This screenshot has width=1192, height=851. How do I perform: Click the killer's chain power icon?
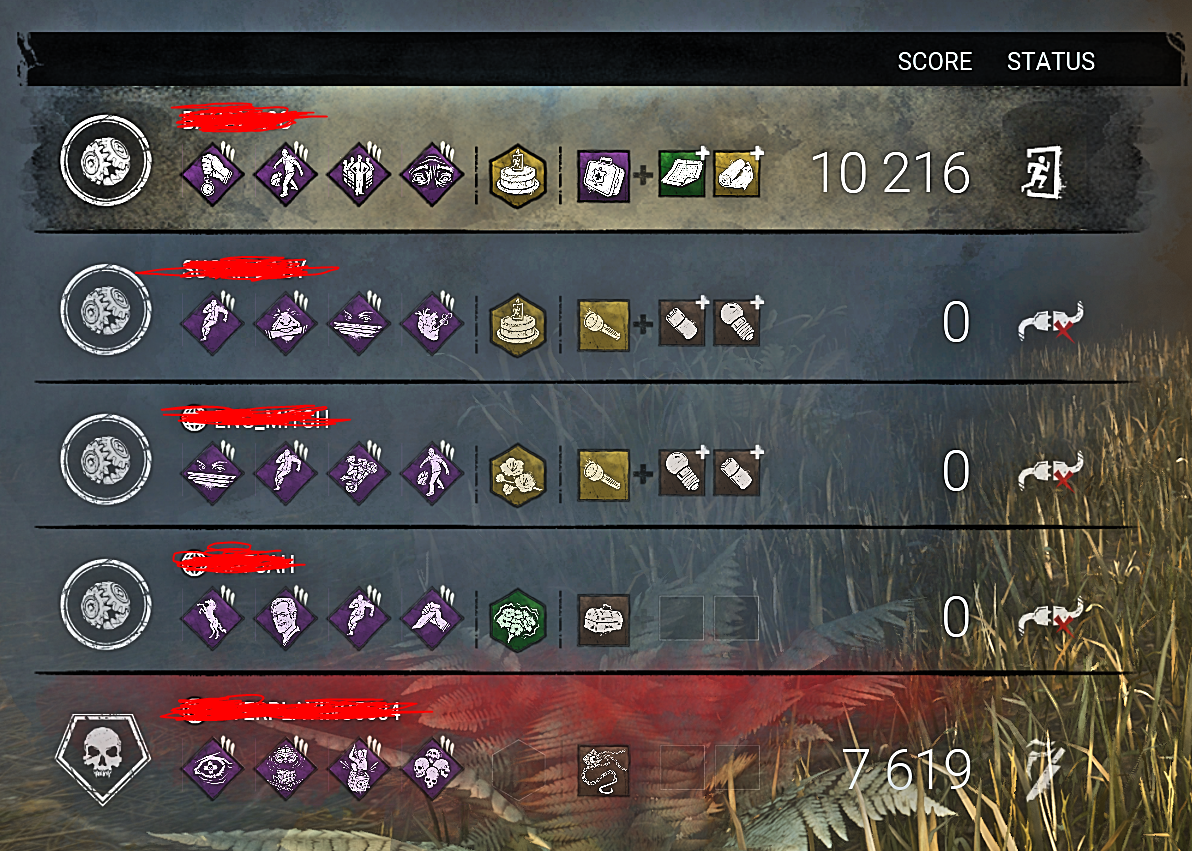604,770
